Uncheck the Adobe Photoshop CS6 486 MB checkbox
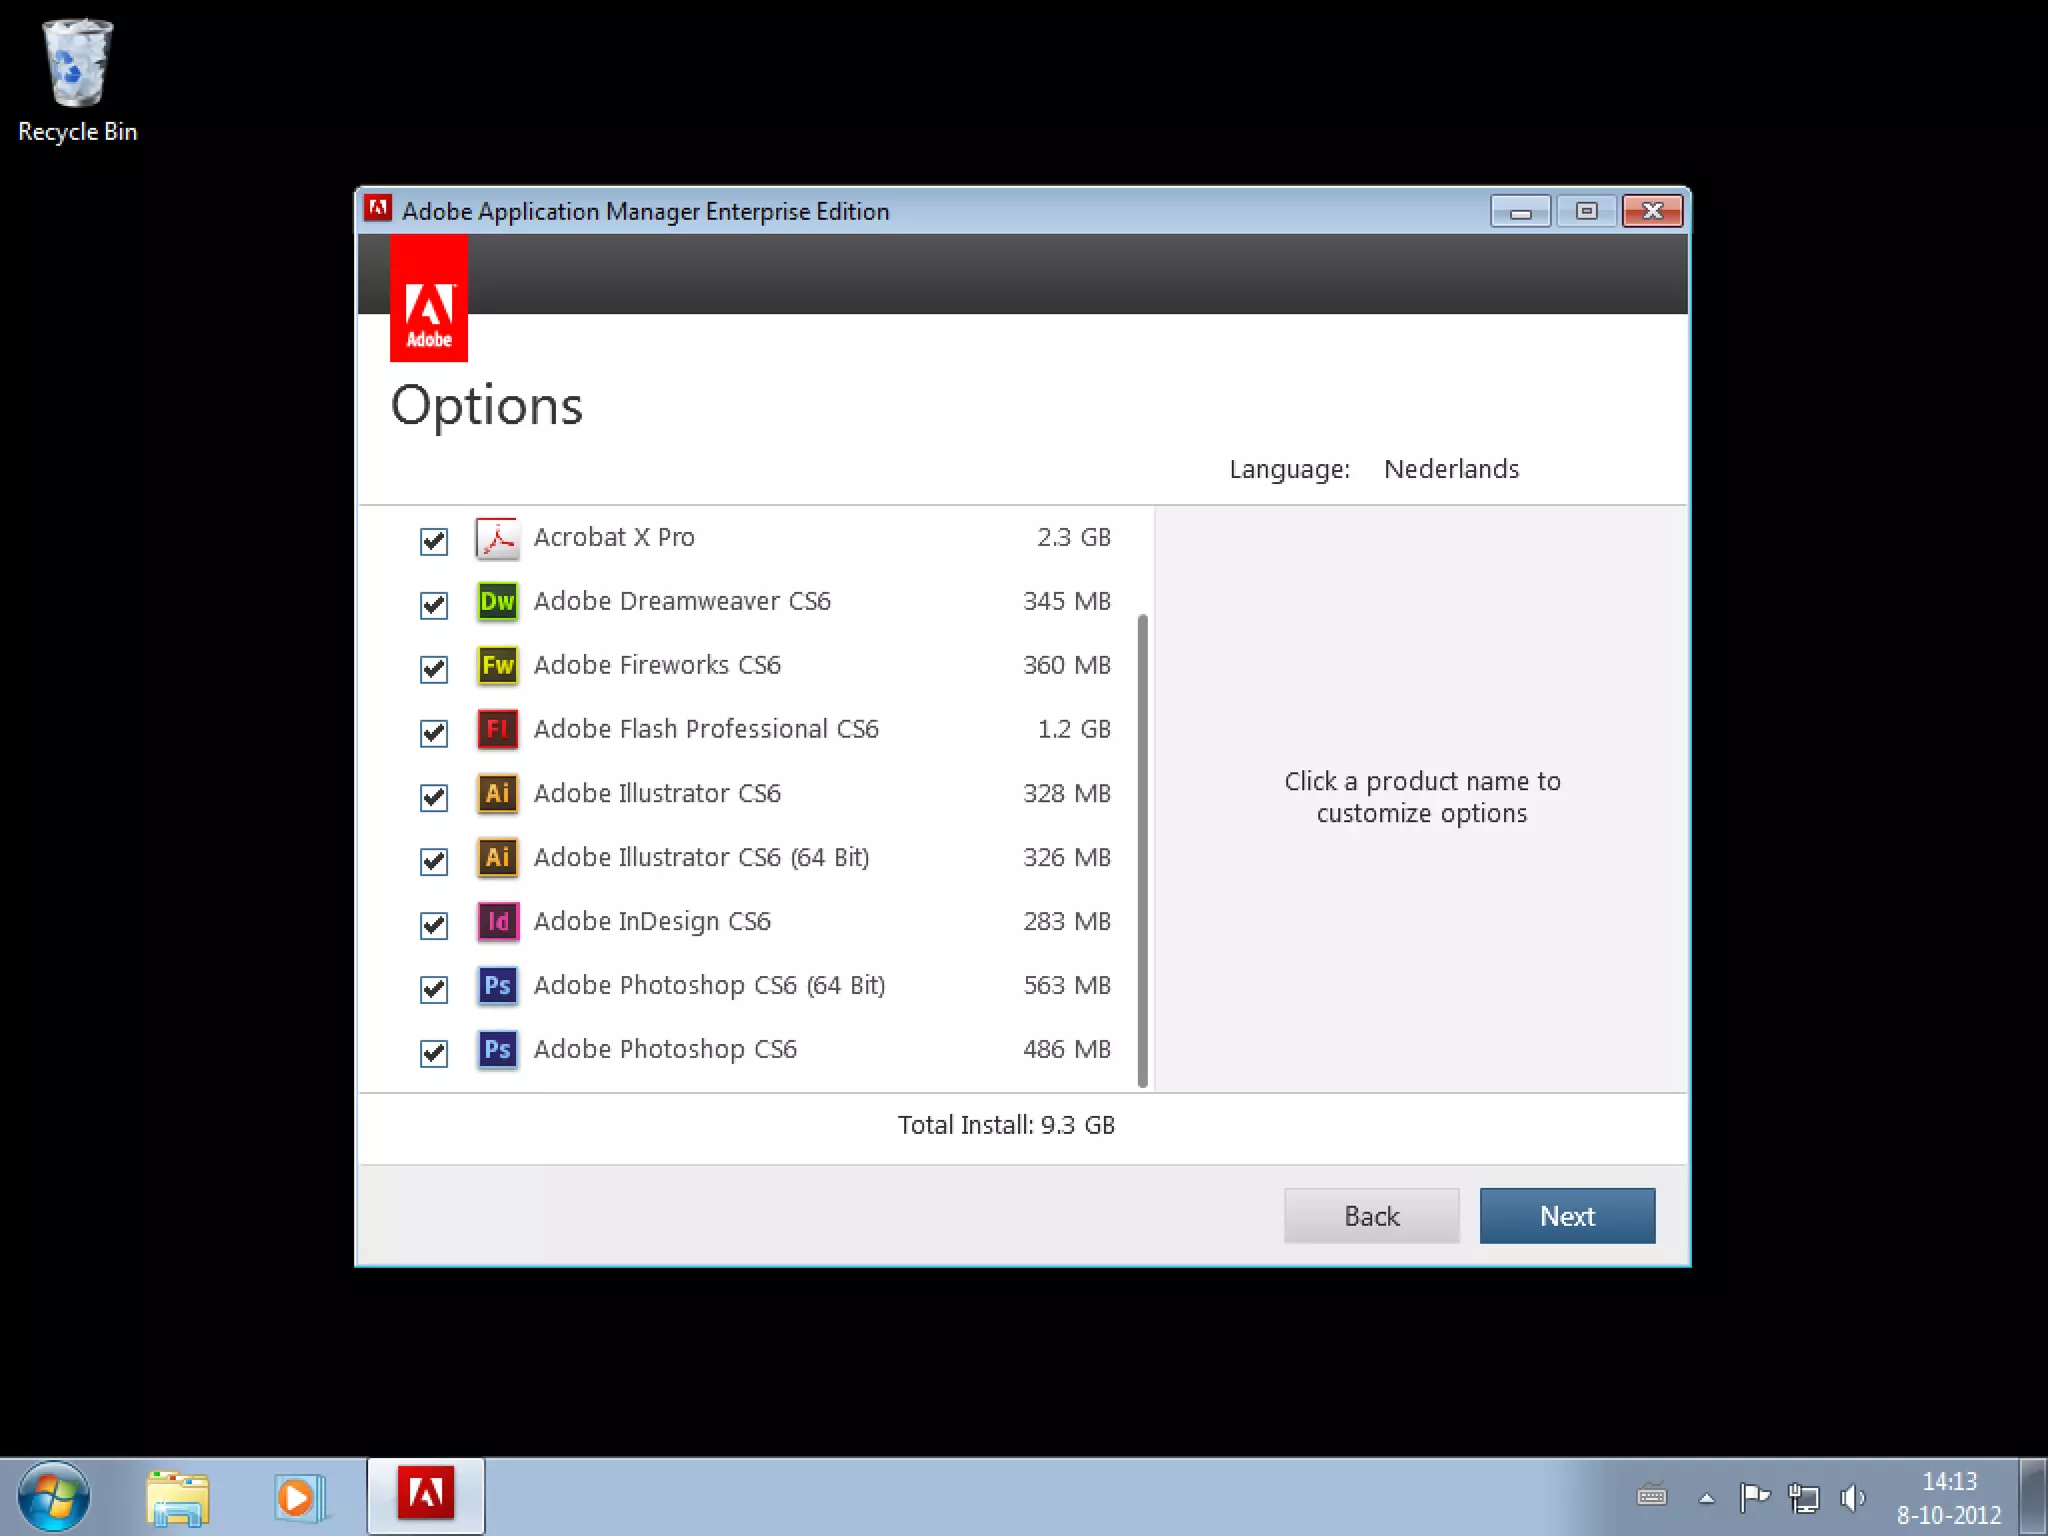This screenshot has height=1536, width=2048. [x=434, y=1053]
